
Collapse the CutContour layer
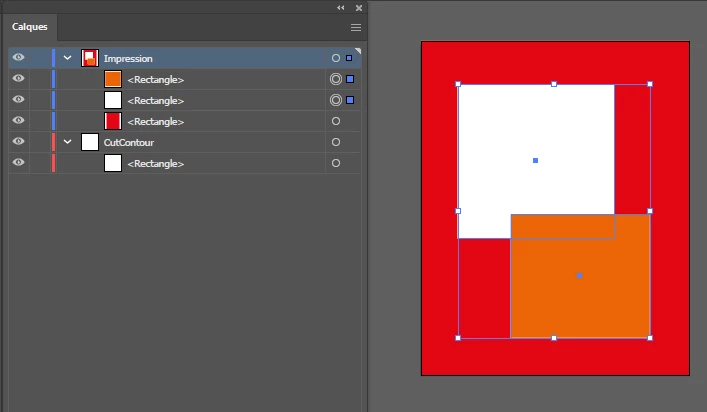(67, 142)
